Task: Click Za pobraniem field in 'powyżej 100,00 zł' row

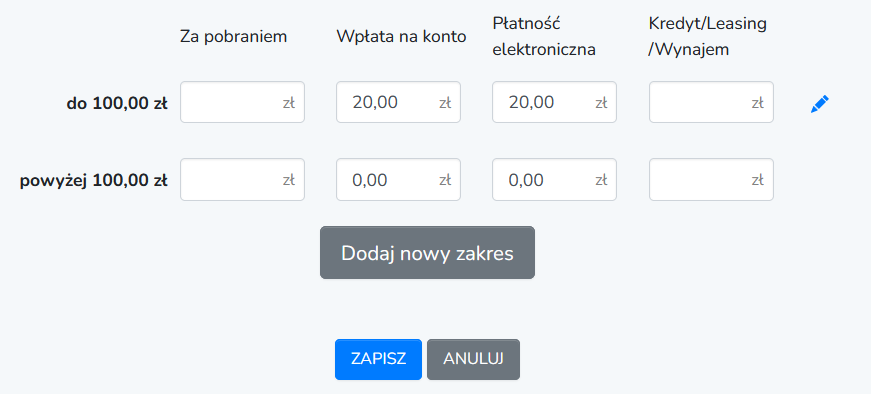Action: (x=242, y=179)
